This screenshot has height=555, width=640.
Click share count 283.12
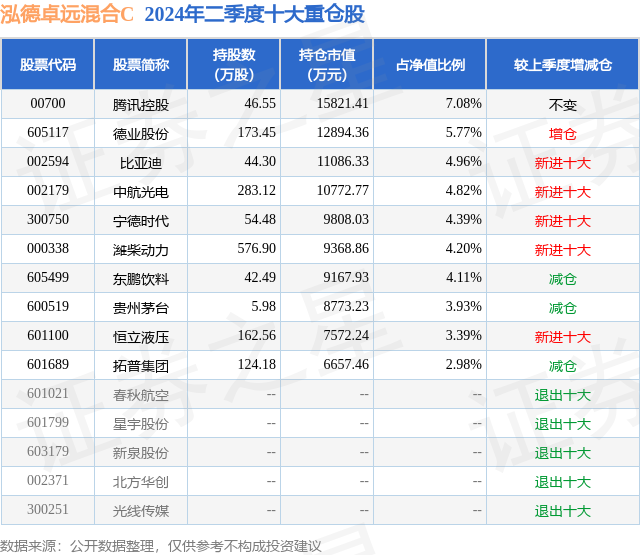[257, 191]
